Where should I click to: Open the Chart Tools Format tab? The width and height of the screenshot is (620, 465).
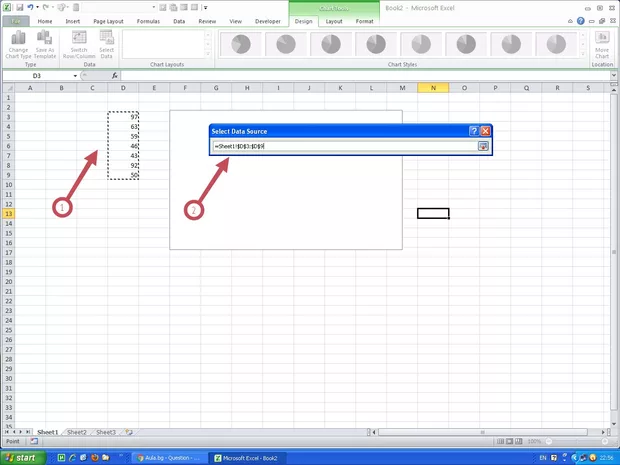coord(364,21)
